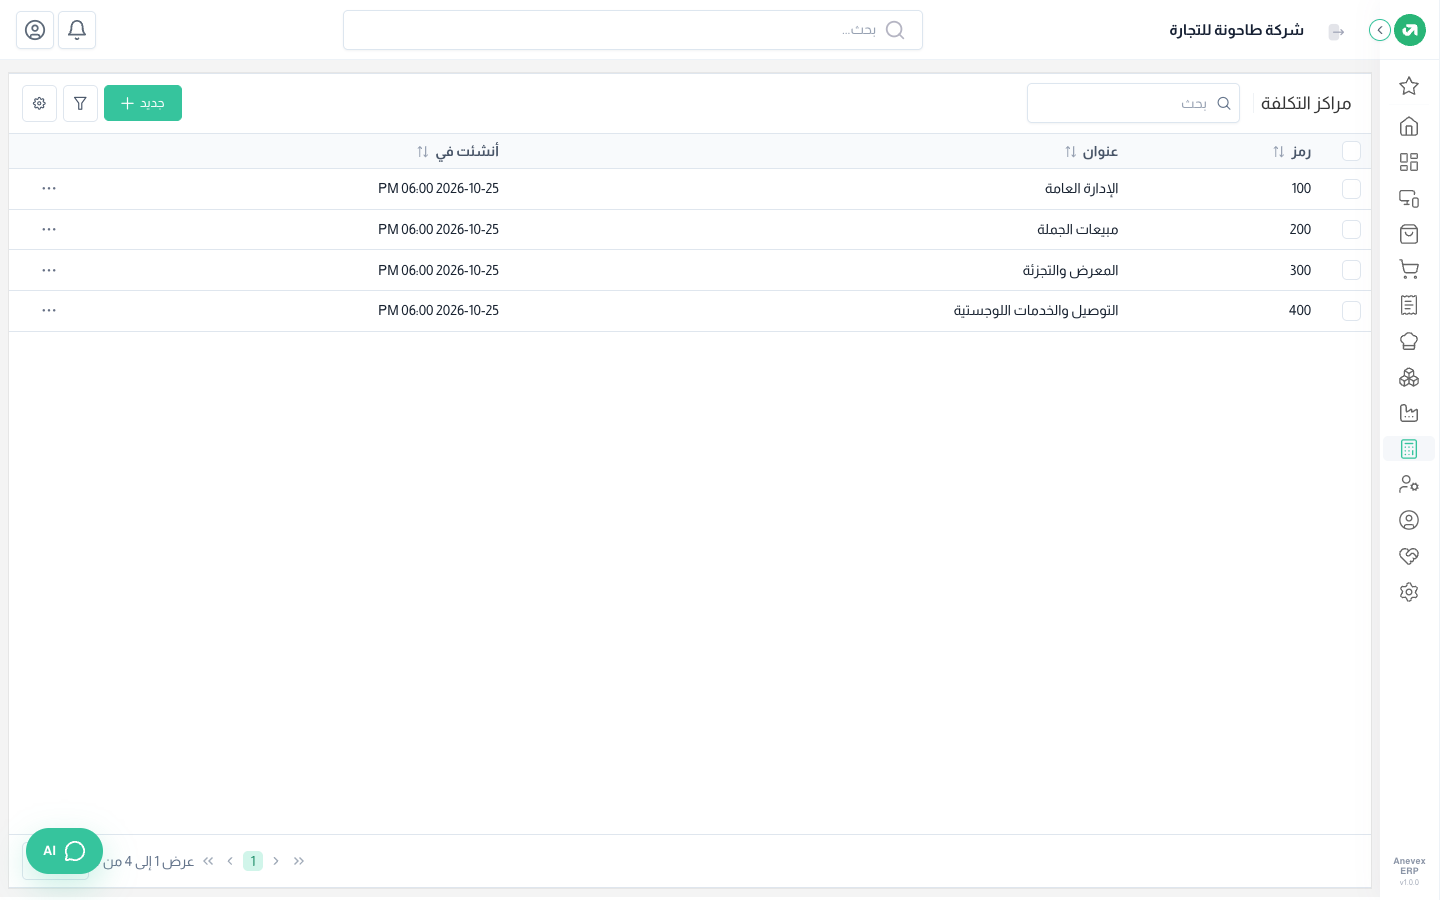Open the stacked boxes inventory icon
The image size is (1440, 900).
(1409, 377)
